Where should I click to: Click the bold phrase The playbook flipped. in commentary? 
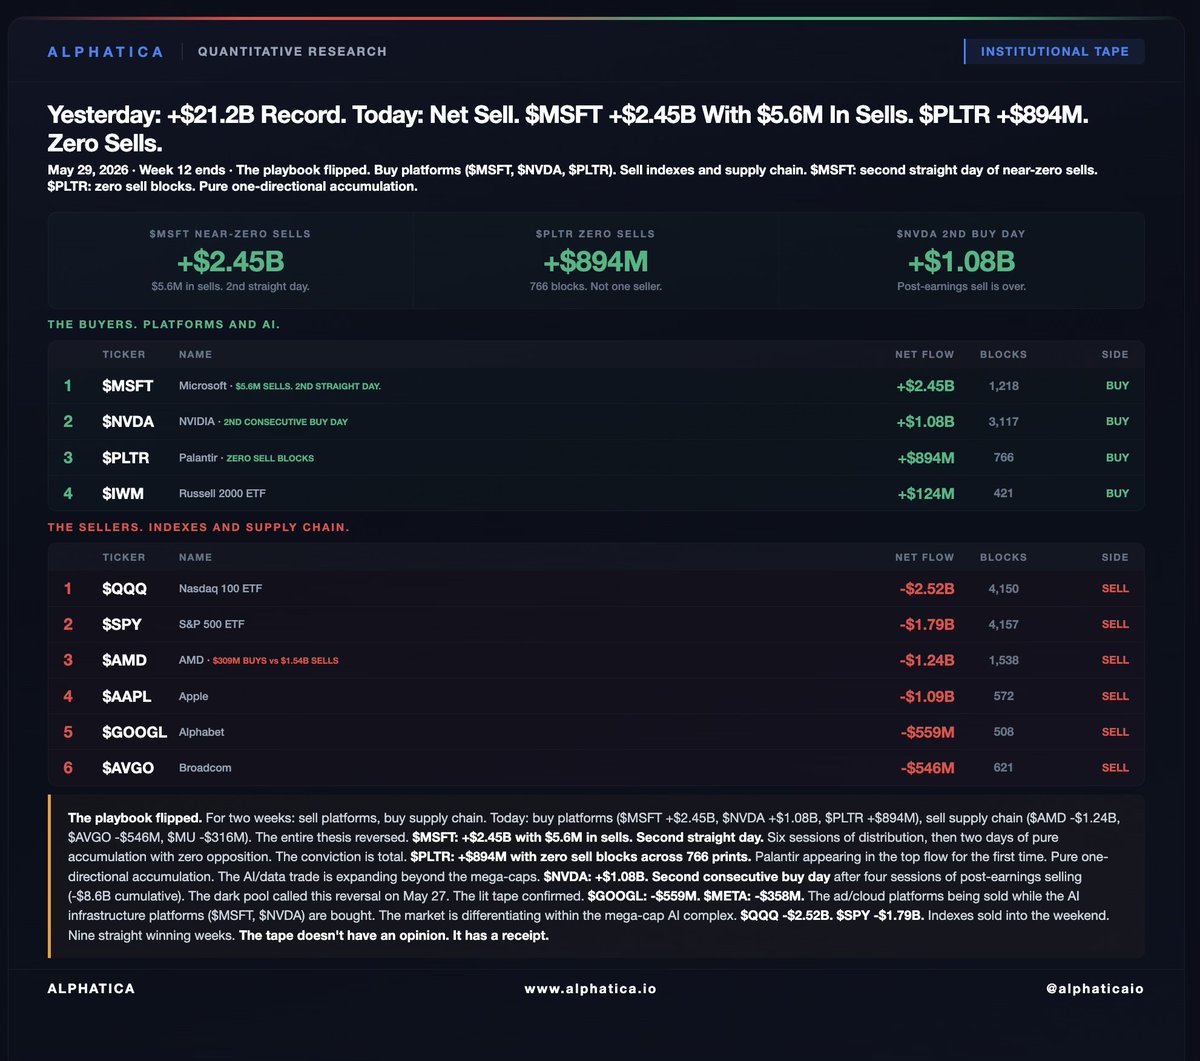tap(134, 818)
